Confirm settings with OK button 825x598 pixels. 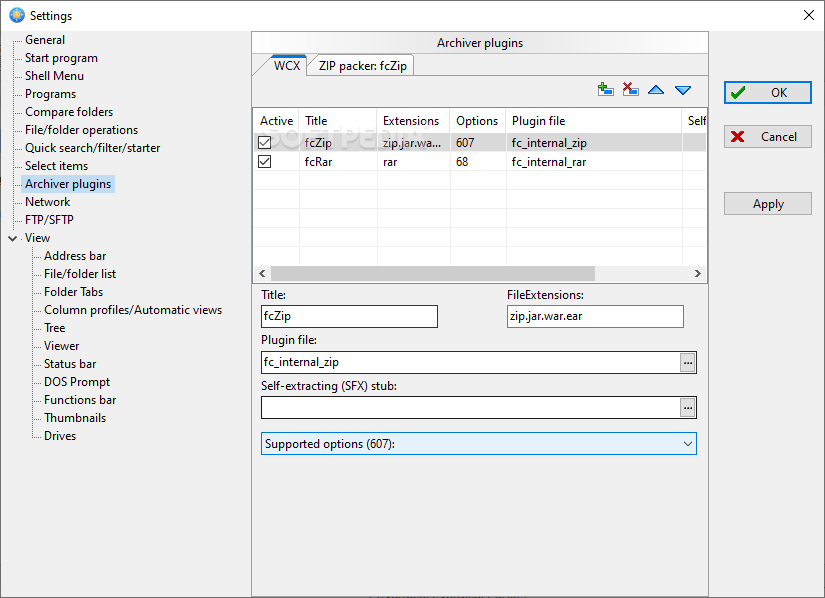click(768, 93)
